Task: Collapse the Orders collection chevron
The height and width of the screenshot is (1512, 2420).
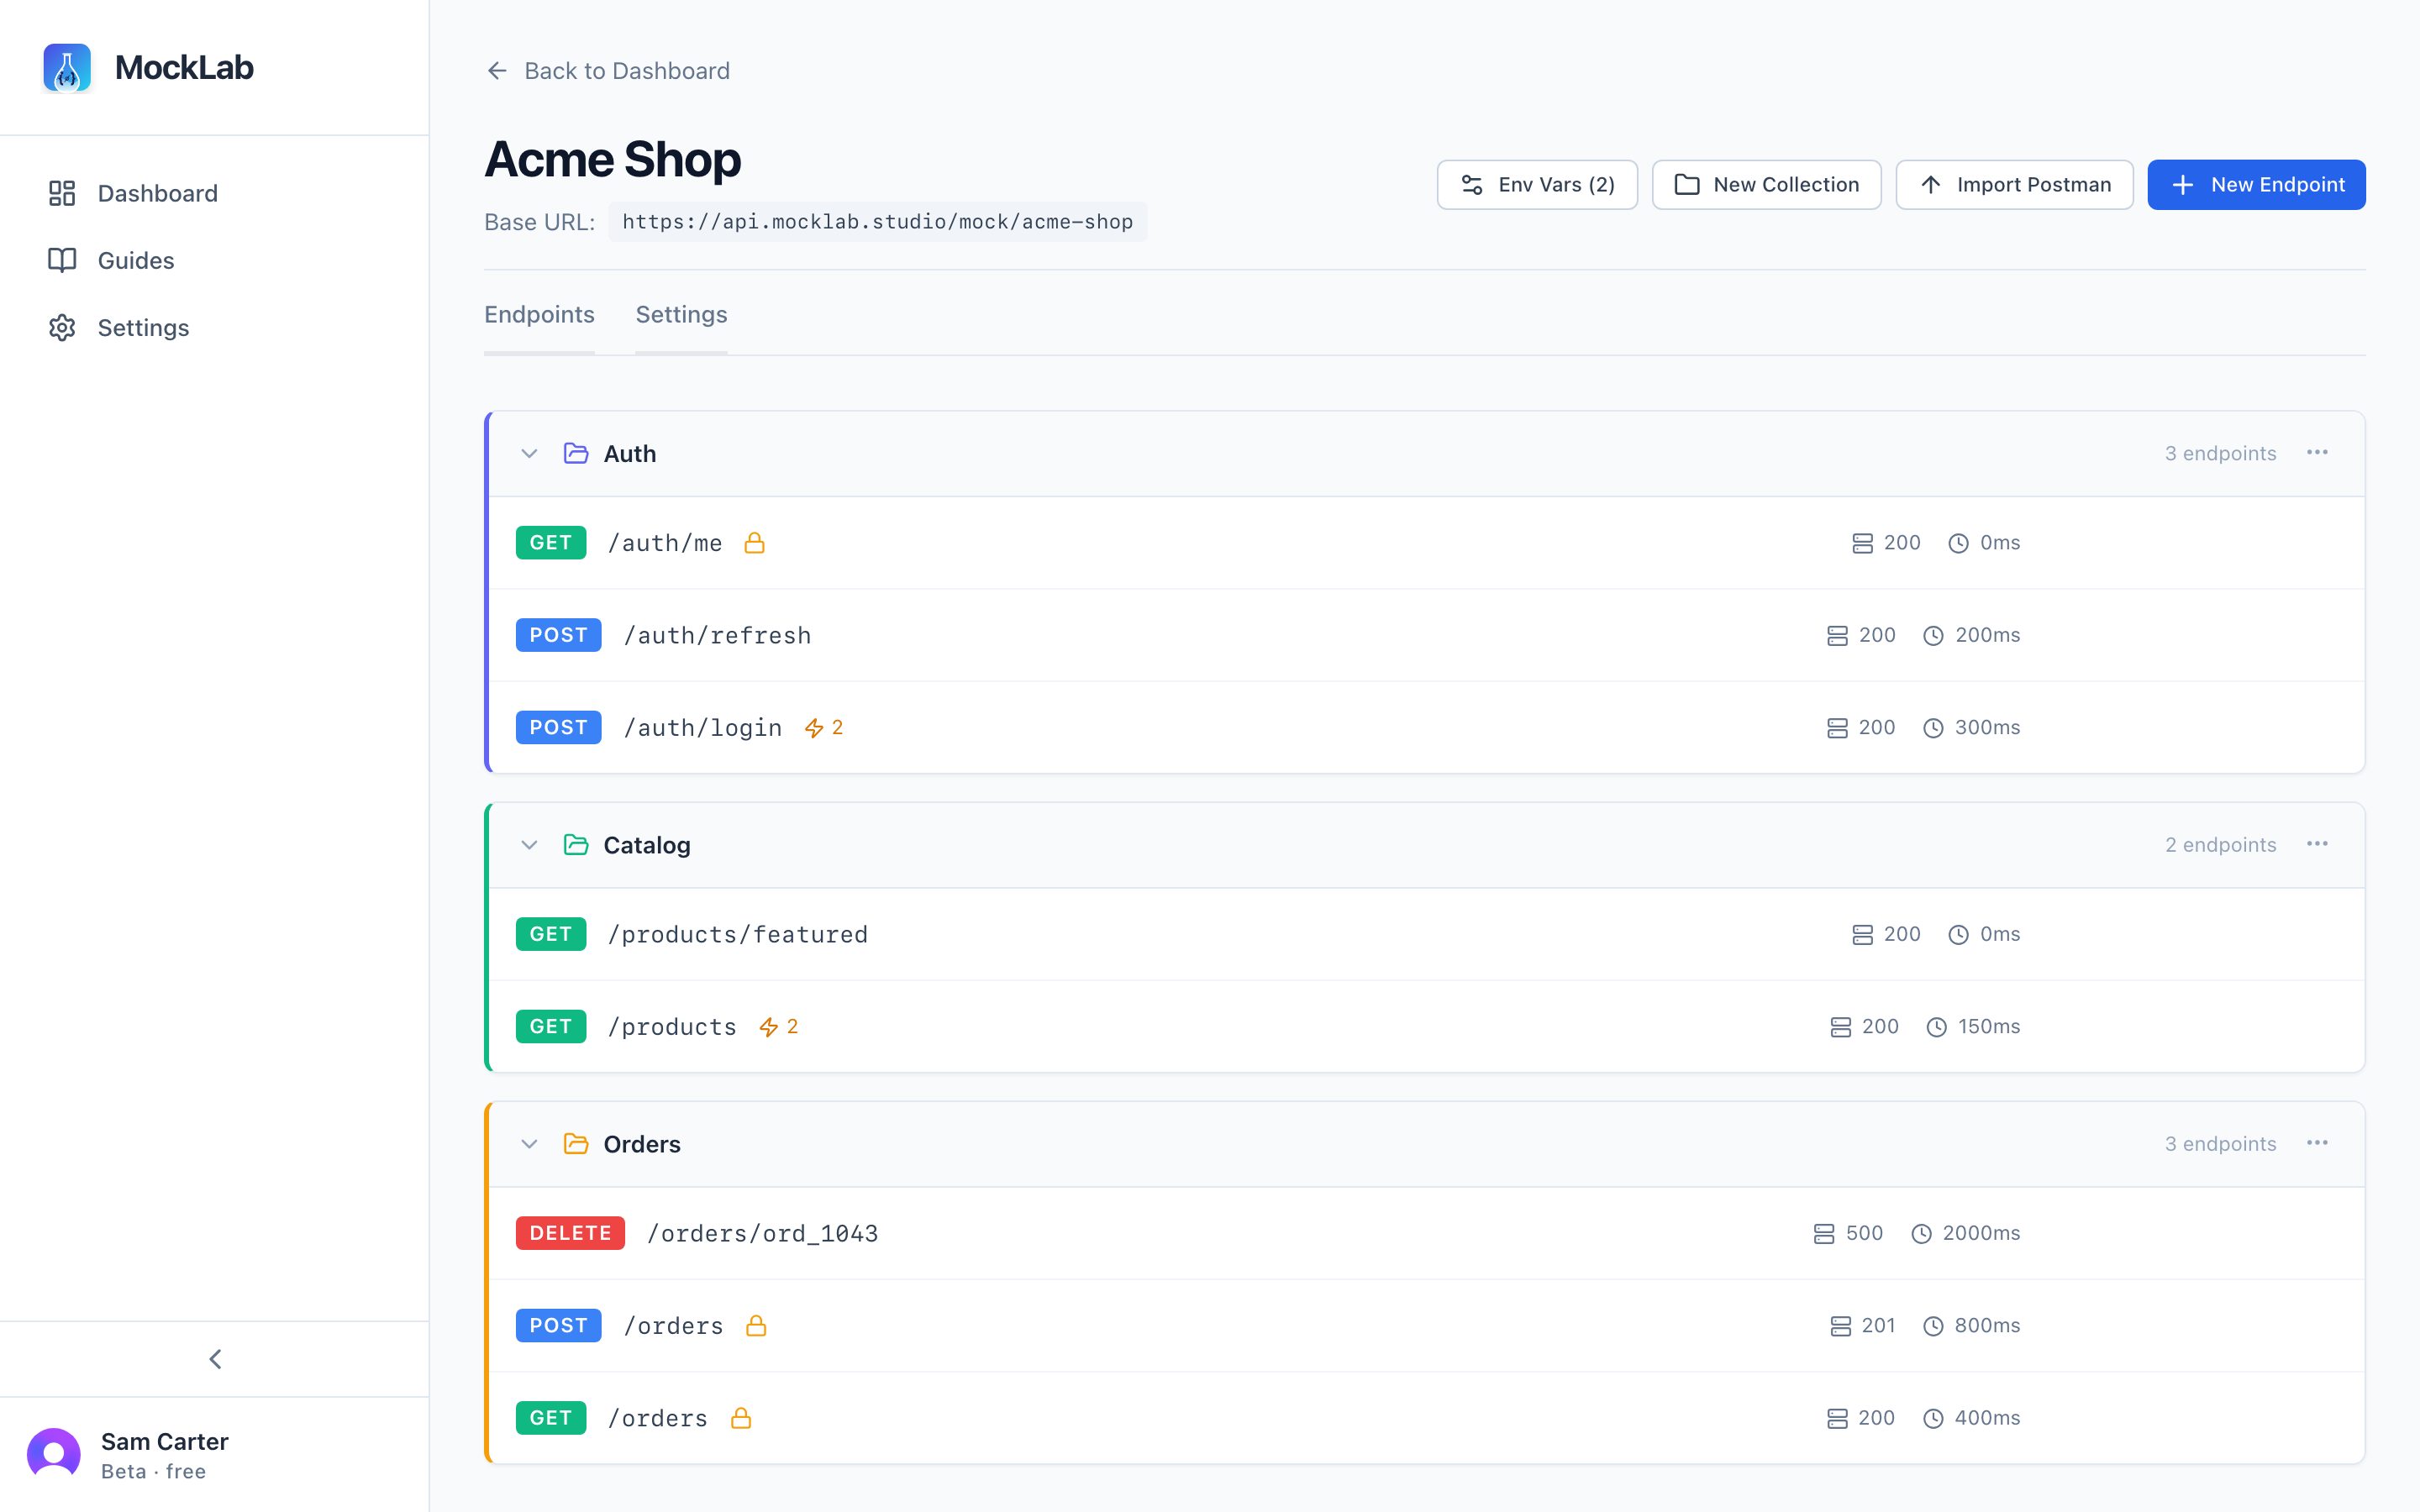Action: pyautogui.click(x=529, y=1144)
